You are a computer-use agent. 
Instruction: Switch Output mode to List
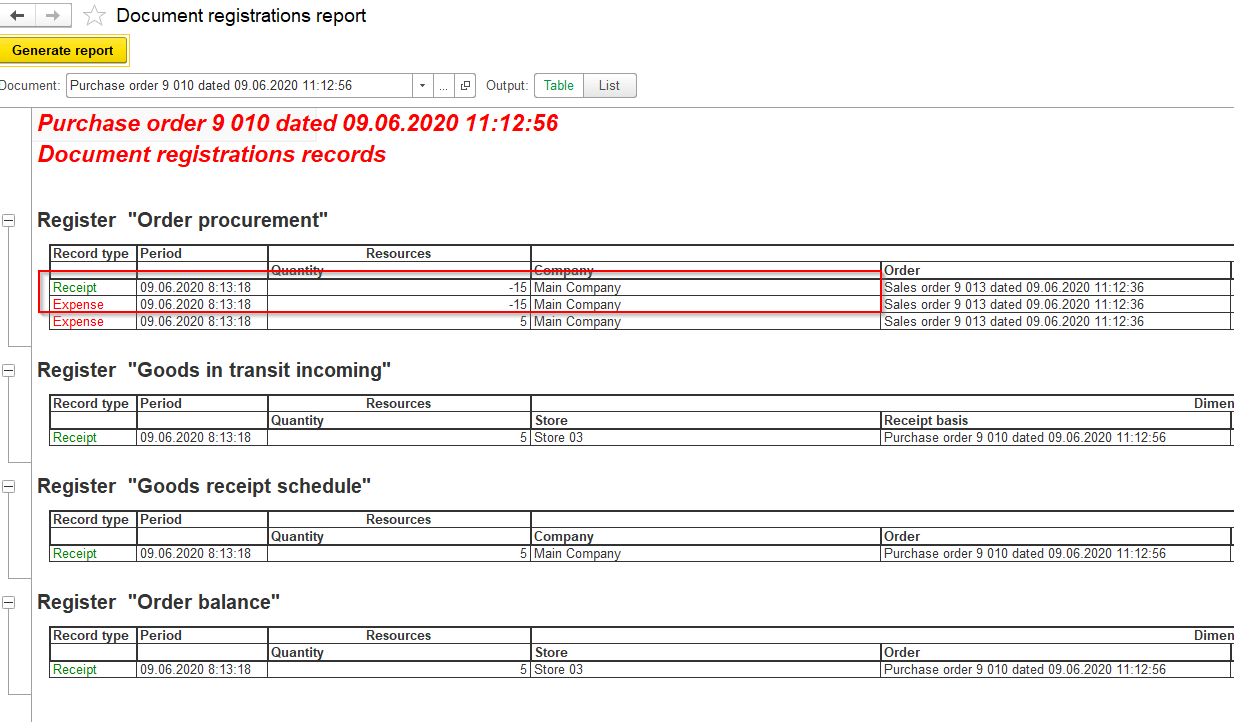click(609, 85)
